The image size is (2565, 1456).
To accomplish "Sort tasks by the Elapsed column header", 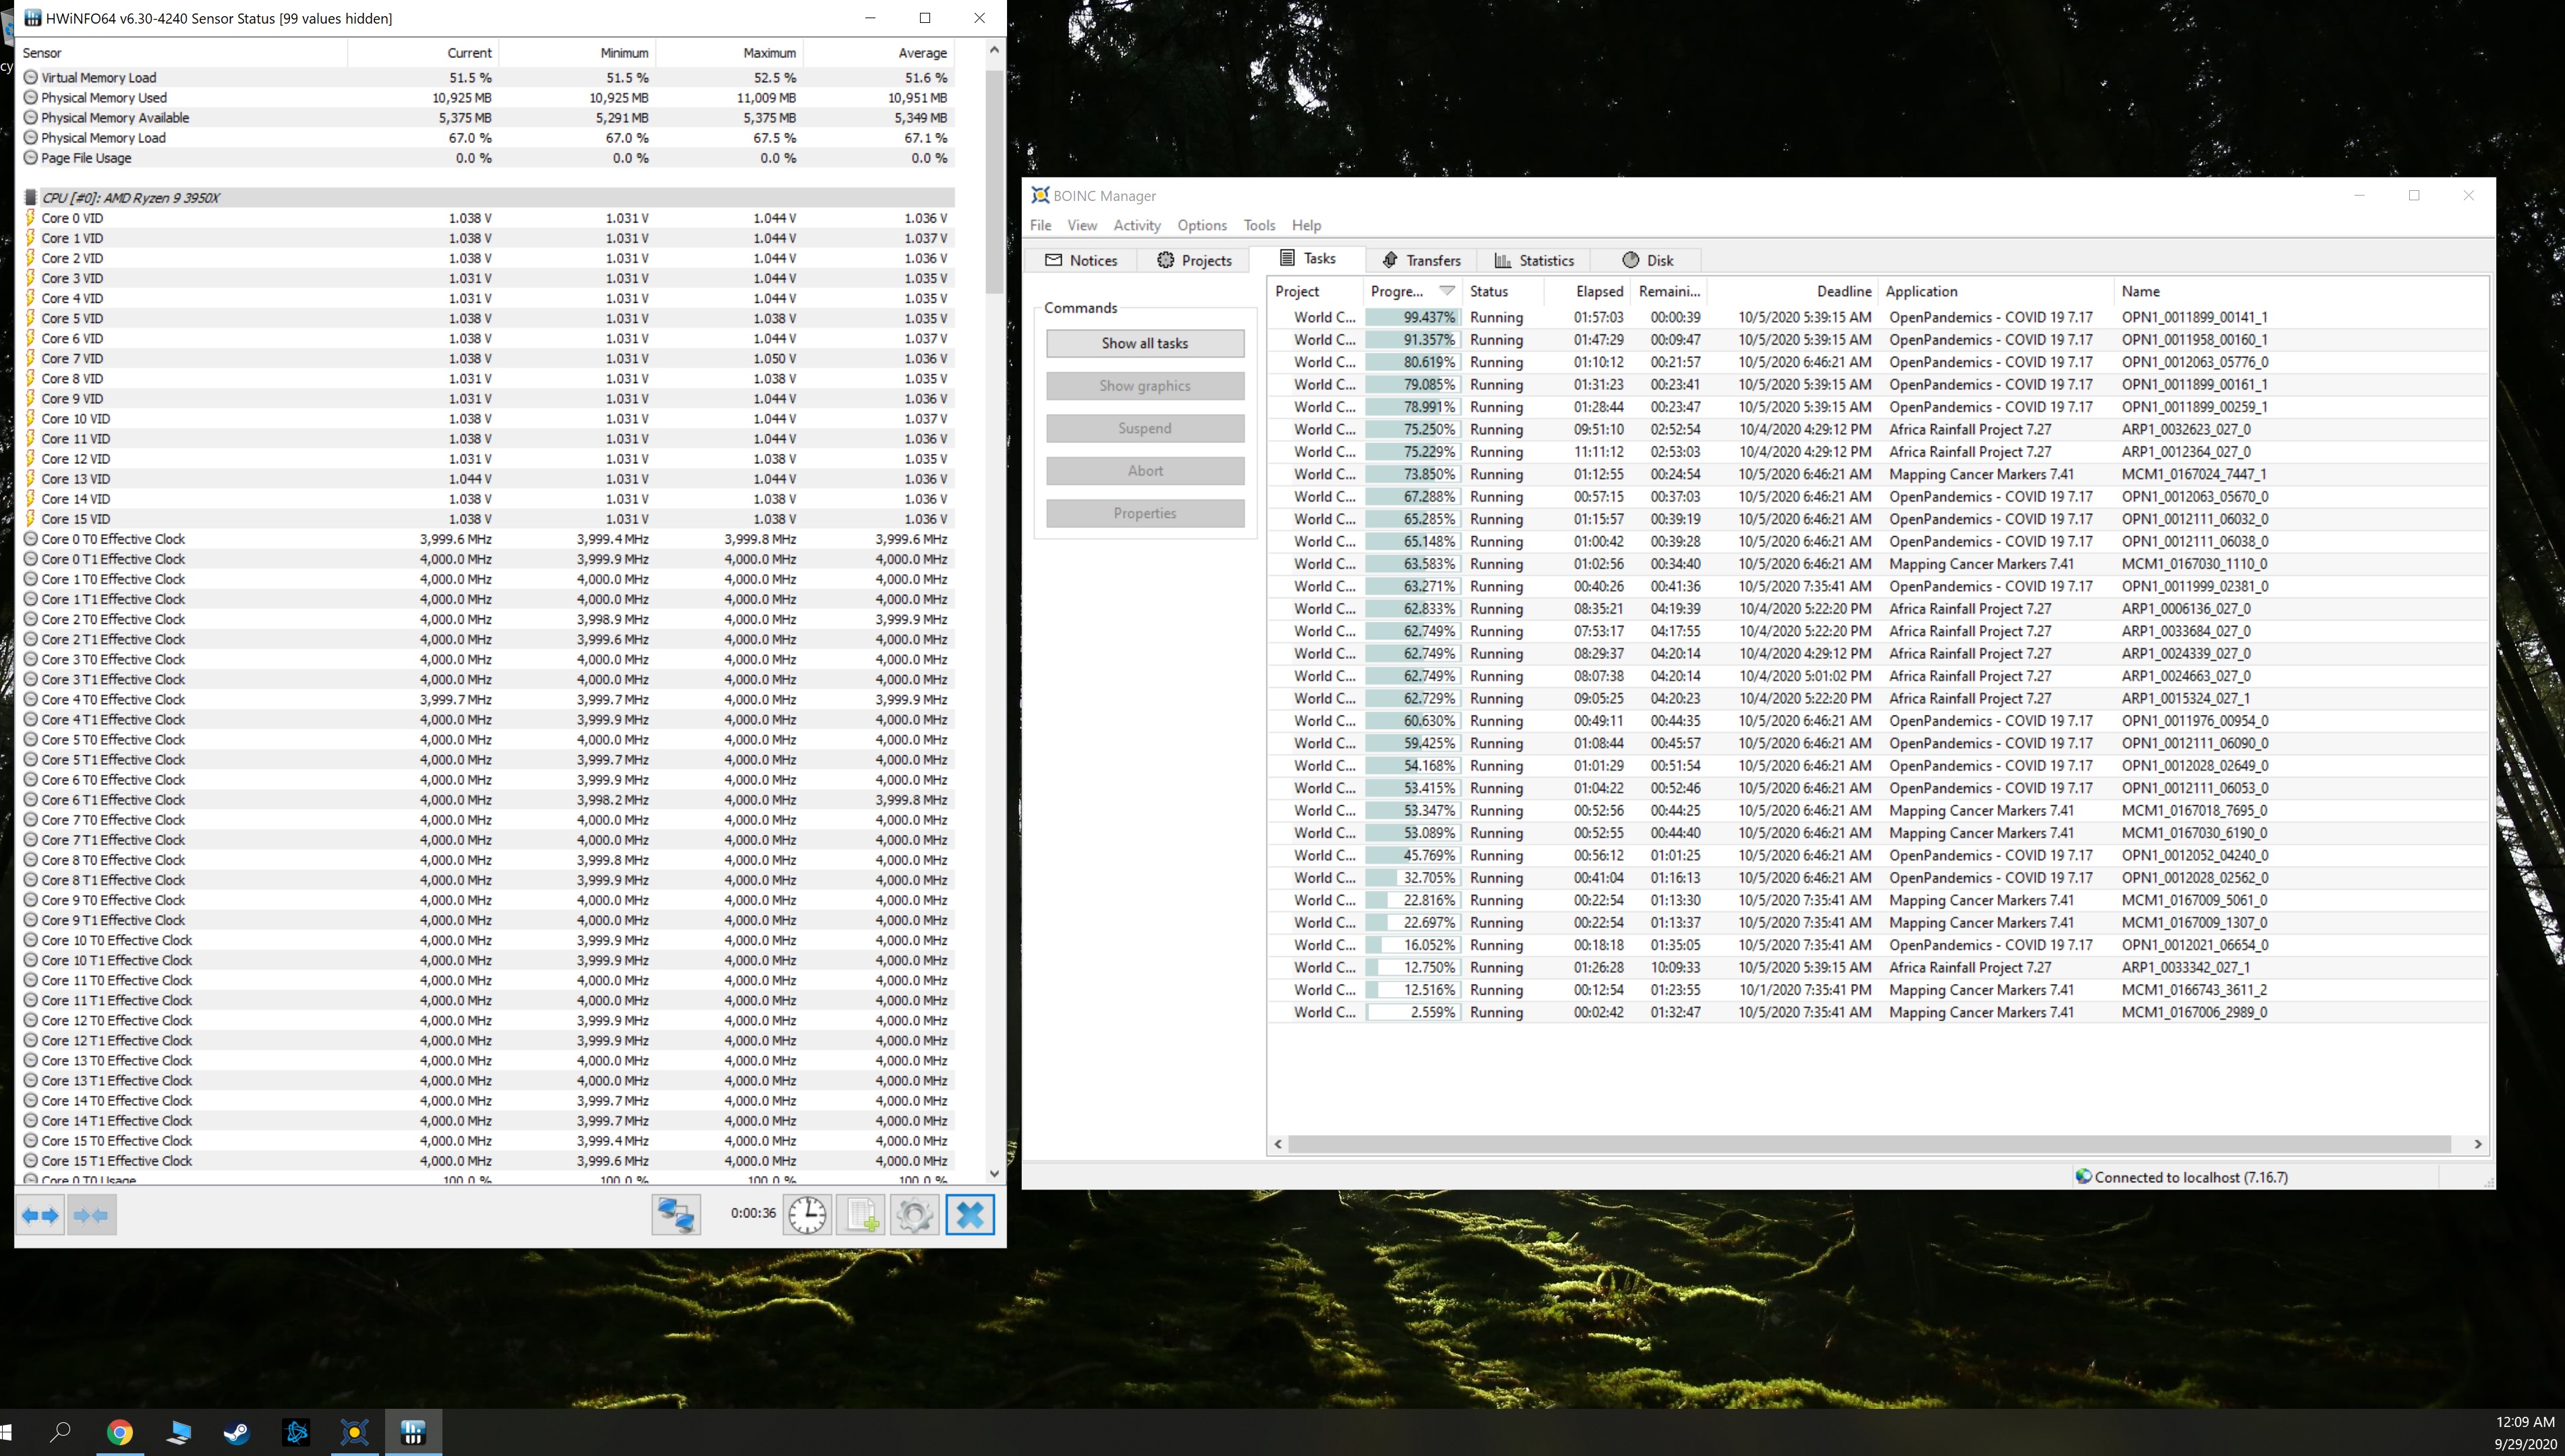I will 1588,291.
